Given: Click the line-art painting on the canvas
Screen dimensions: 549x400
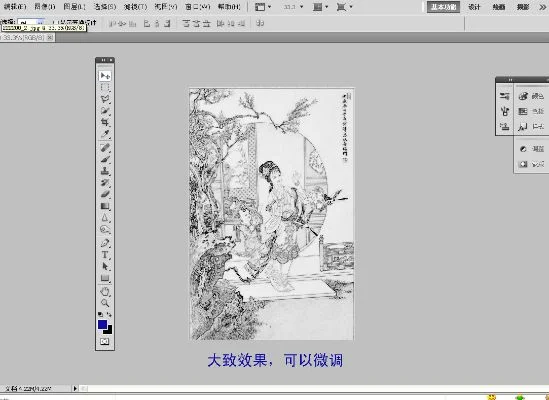Looking at the screenshot, I should (x=272, y=214).
